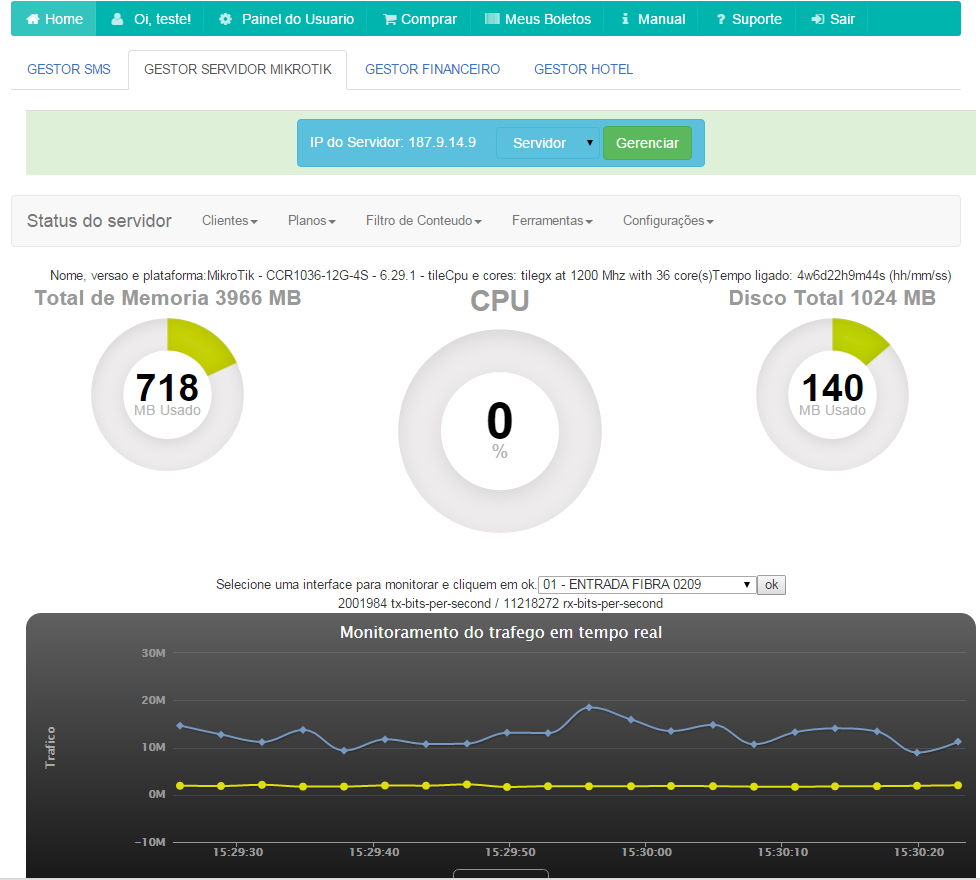
Task: Go to Comprar in the top bar
Action: tap(419, 19)
